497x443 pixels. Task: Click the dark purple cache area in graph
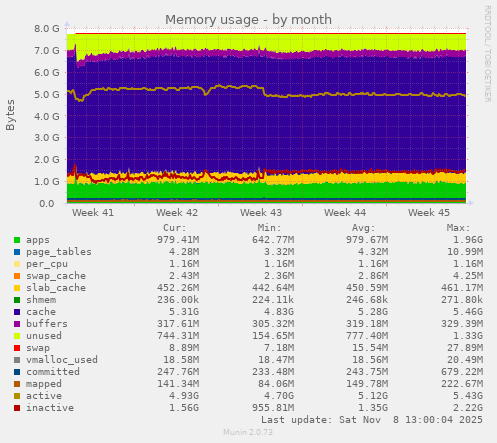[267, 133]
